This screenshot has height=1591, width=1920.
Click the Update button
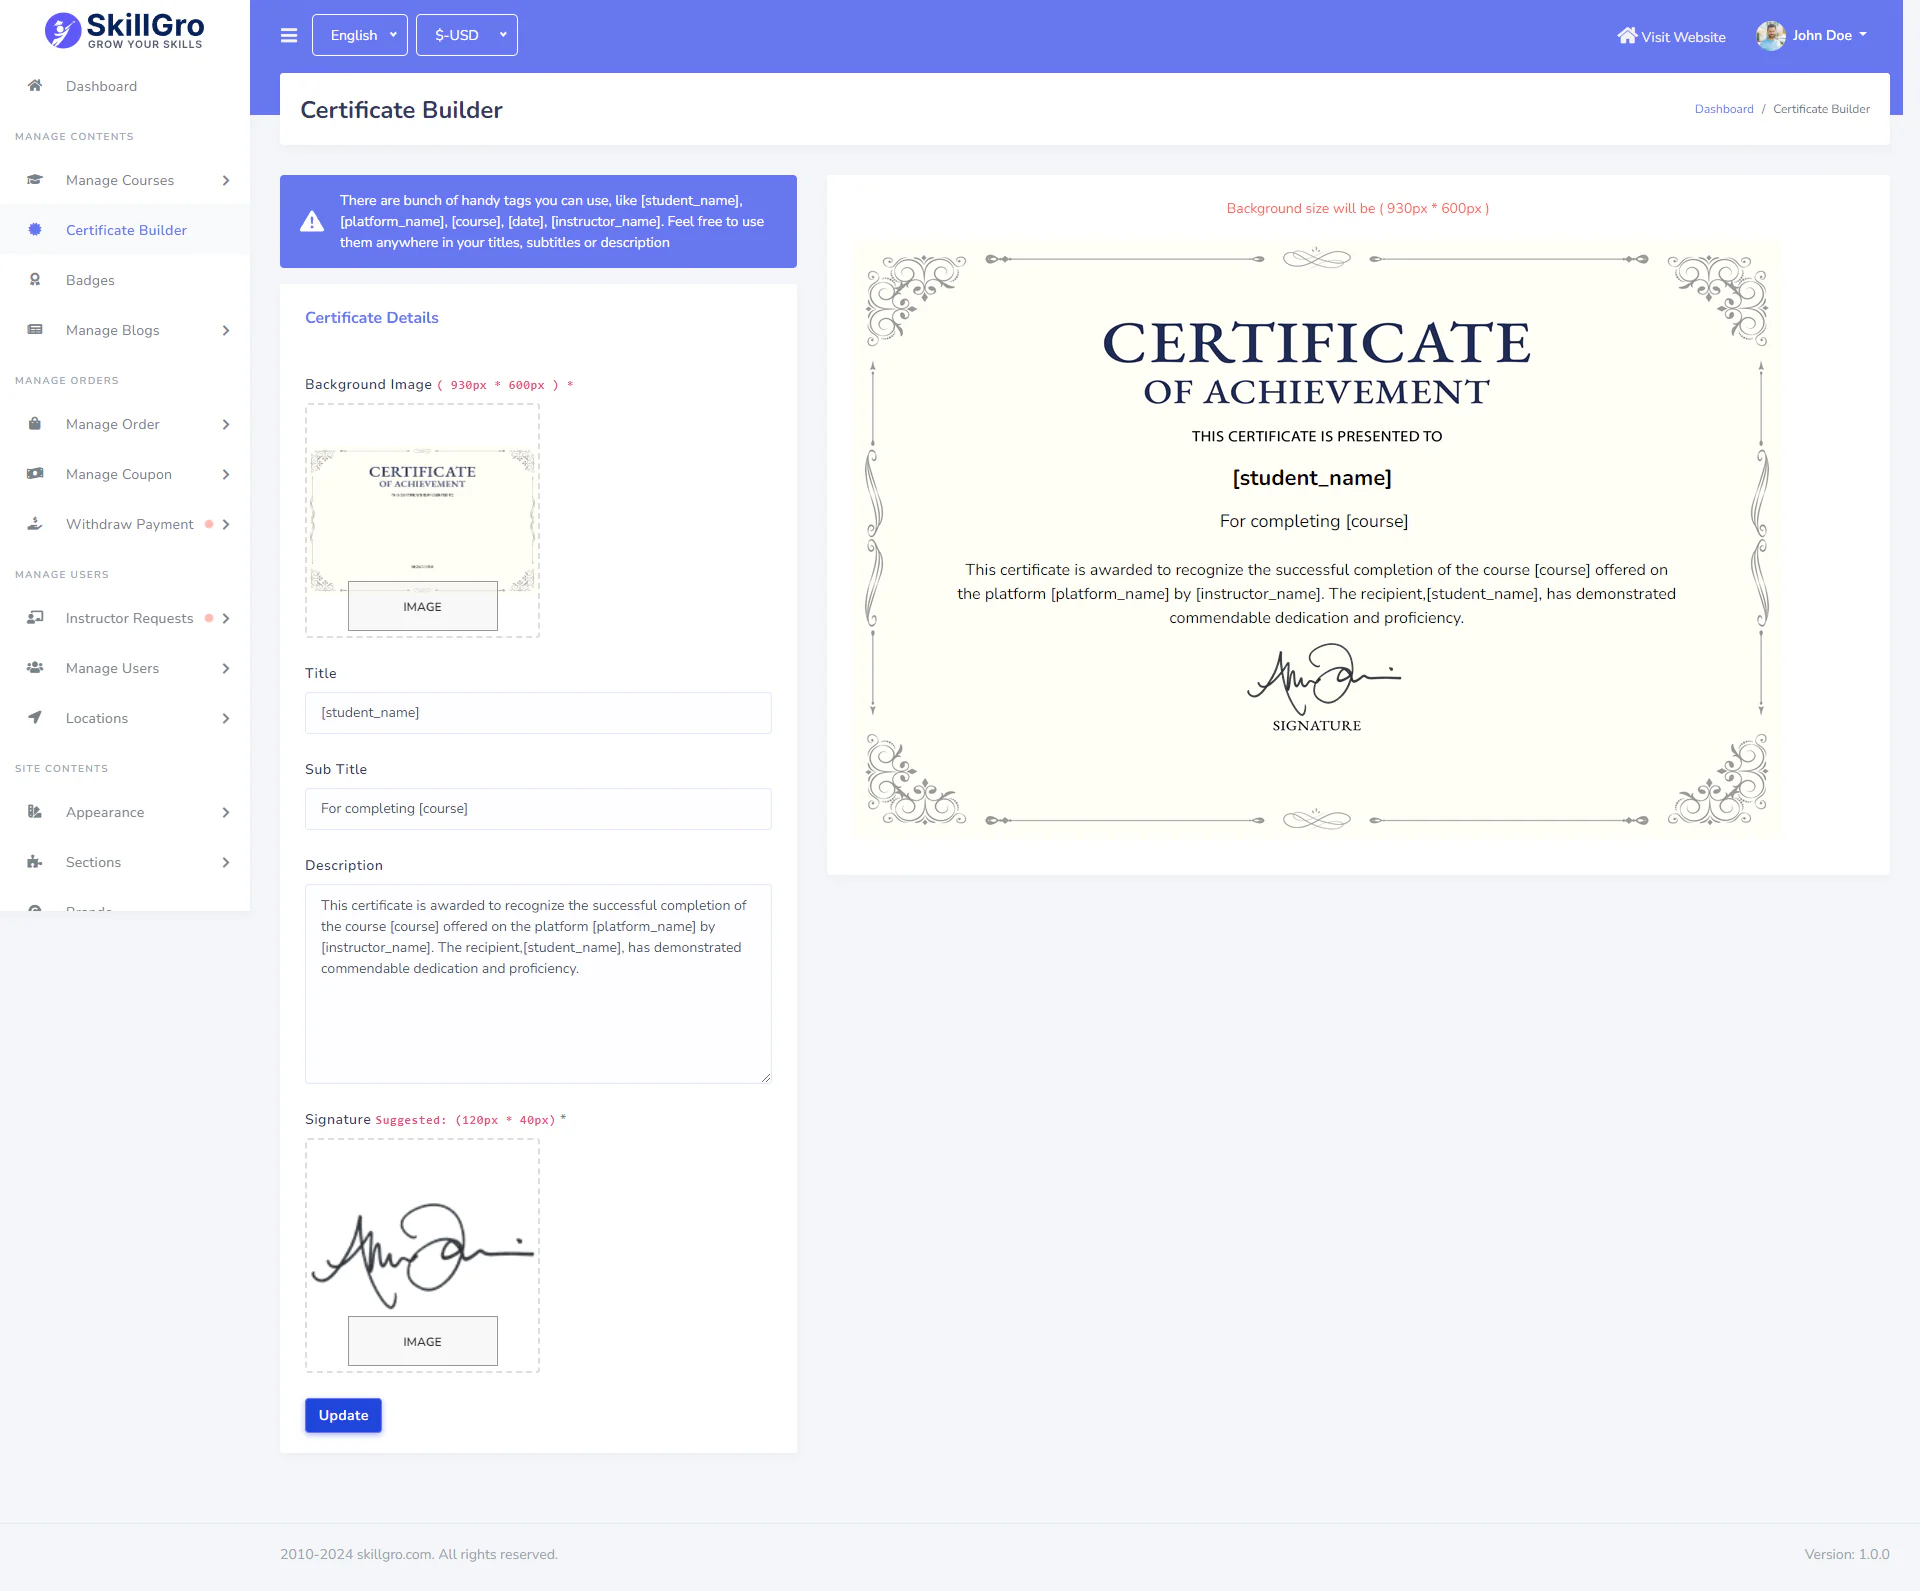343,1415
